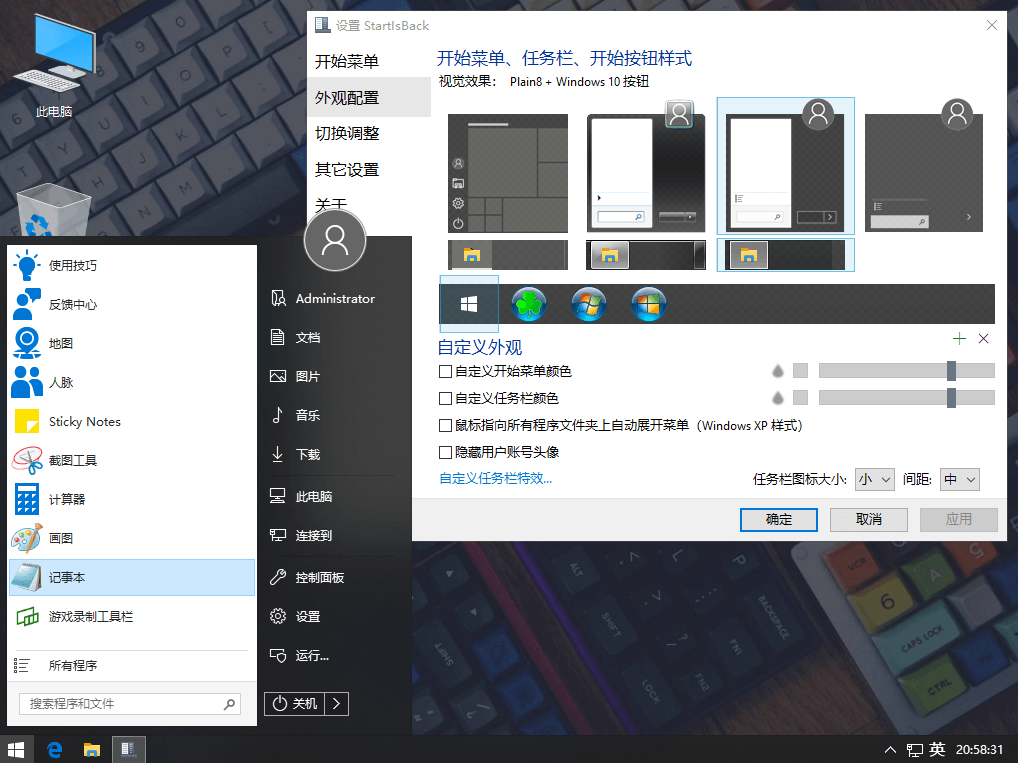Click 确定 button
The image size is (1018, 763).
(x=778, y=519)
